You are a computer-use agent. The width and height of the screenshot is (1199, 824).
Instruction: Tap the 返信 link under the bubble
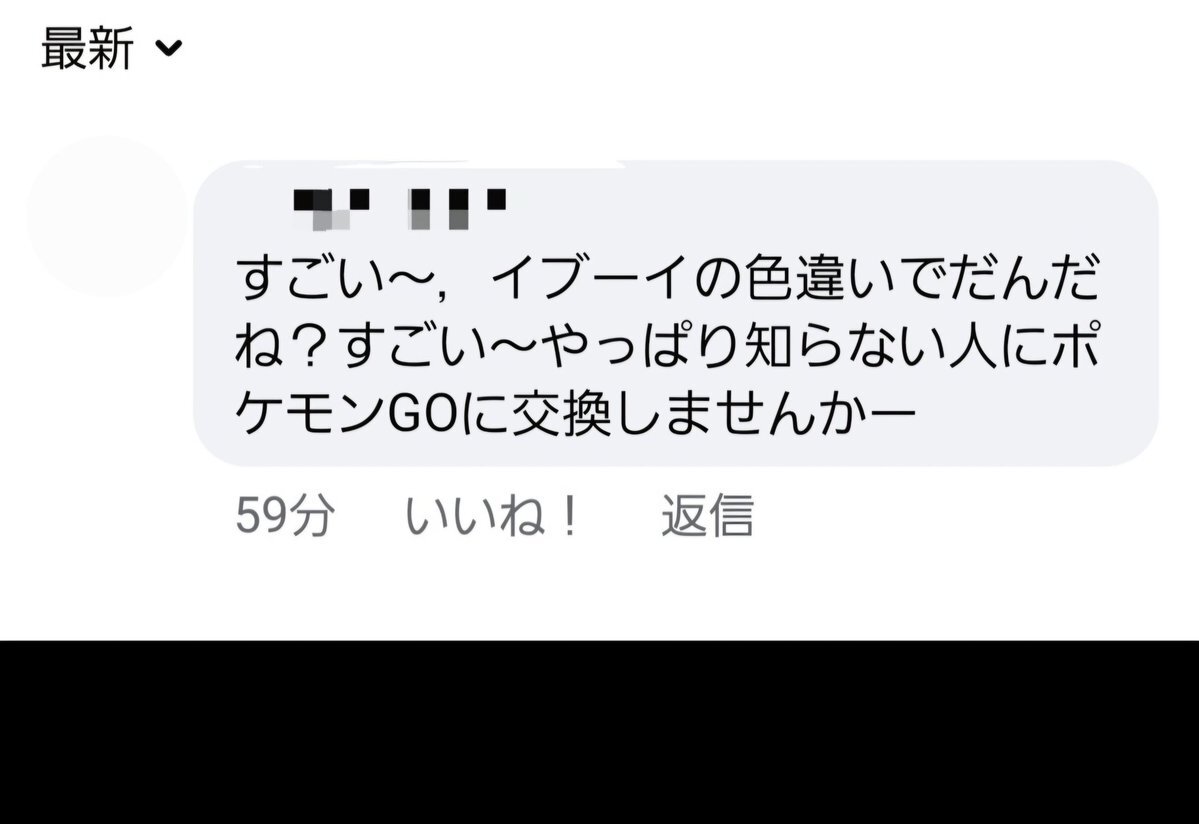click(x=707, y=515)
